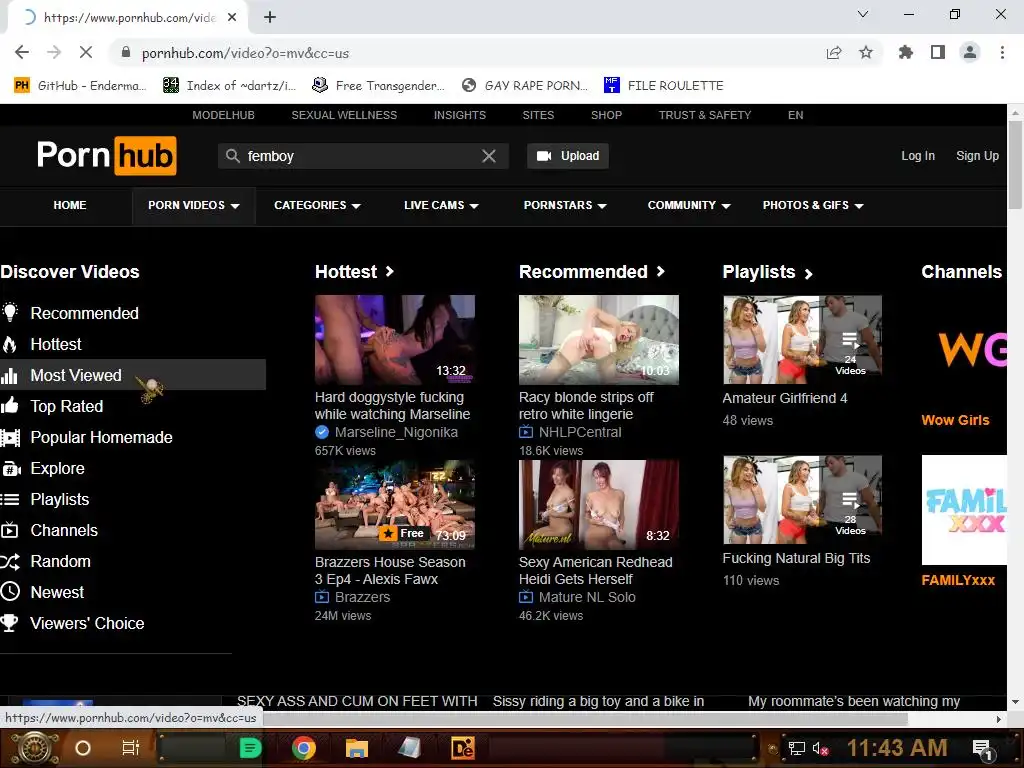
Task: Open SHOP in the top bar
Action: coord(606,115)
